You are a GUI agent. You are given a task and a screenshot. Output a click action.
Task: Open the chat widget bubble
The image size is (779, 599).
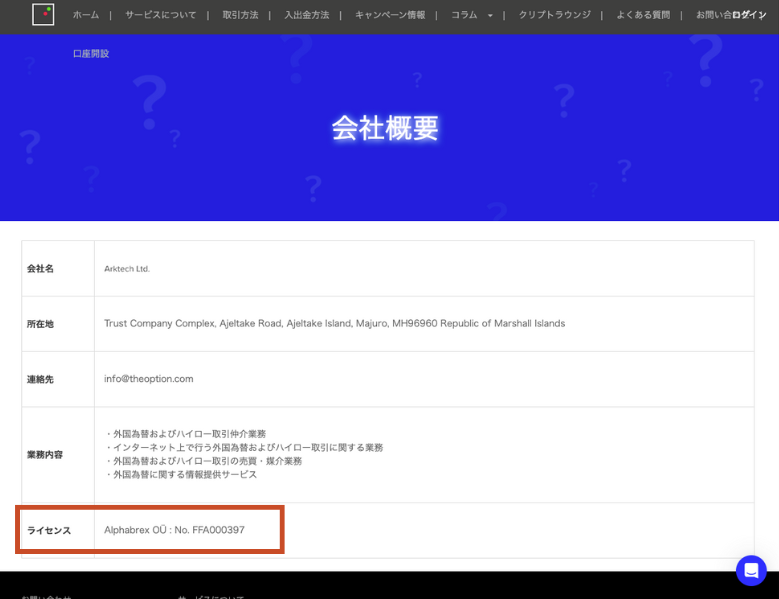coord(751,570)
